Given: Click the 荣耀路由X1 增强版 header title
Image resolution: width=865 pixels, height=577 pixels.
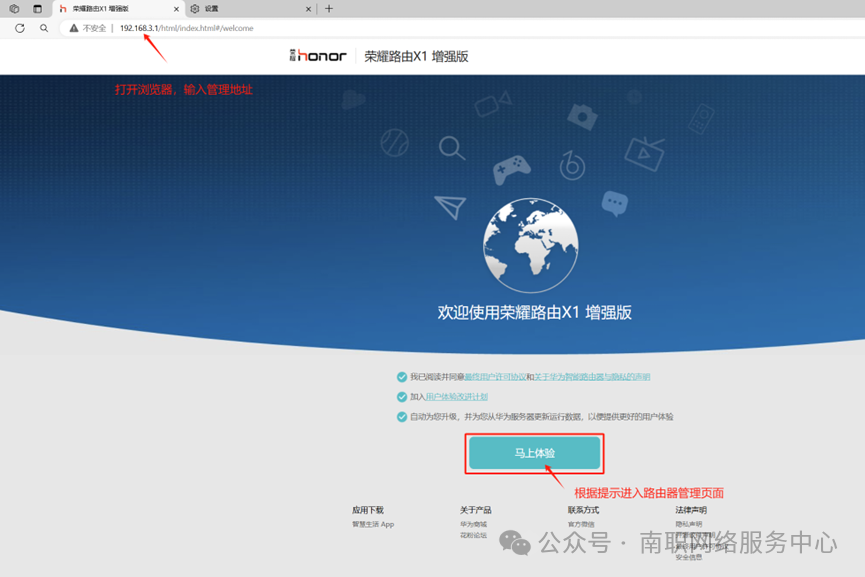Looking at the screenshot, I should coord(417,56).
